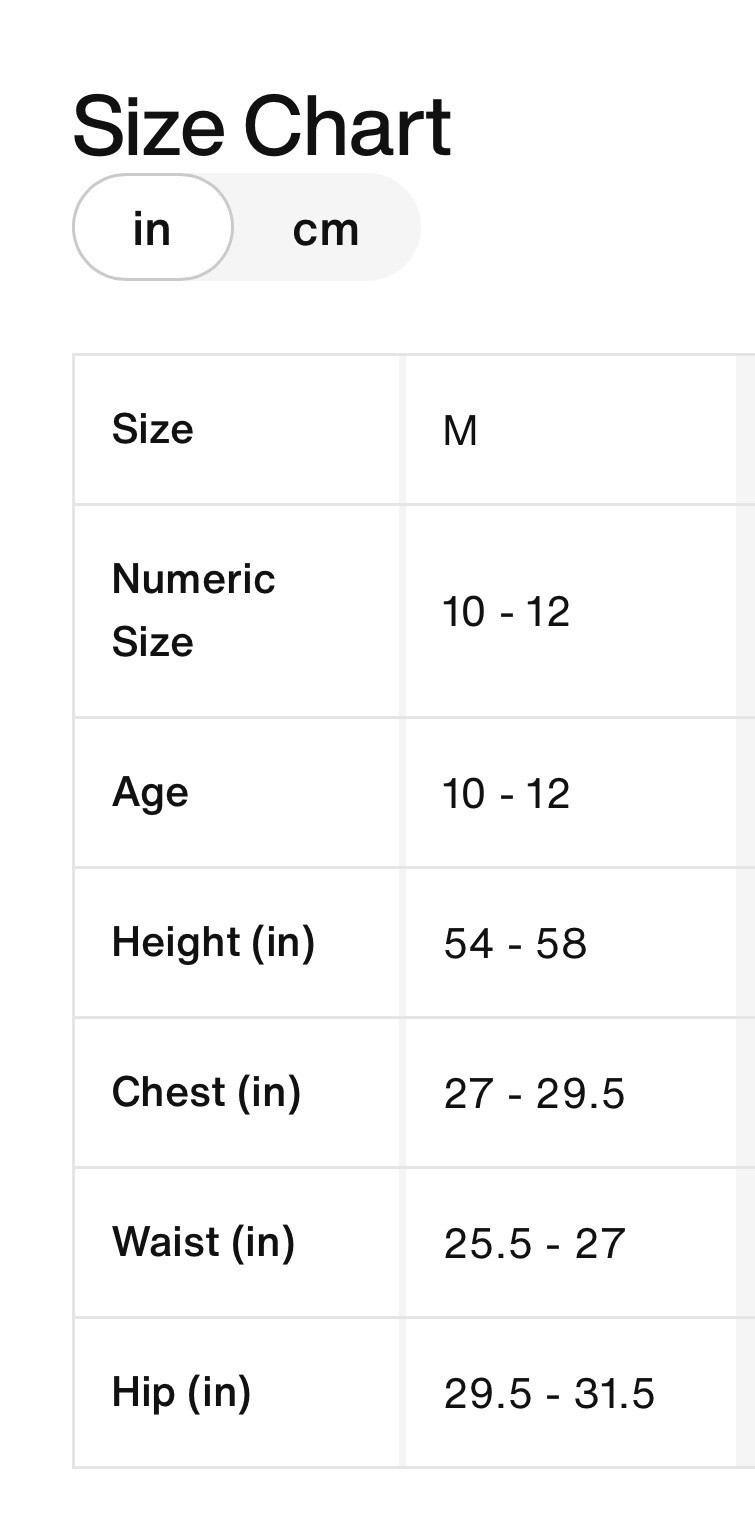Image resolution: width=755 pixels, height=1528 pixels.
Task: Select the Age row label
Action: [150, 794]
